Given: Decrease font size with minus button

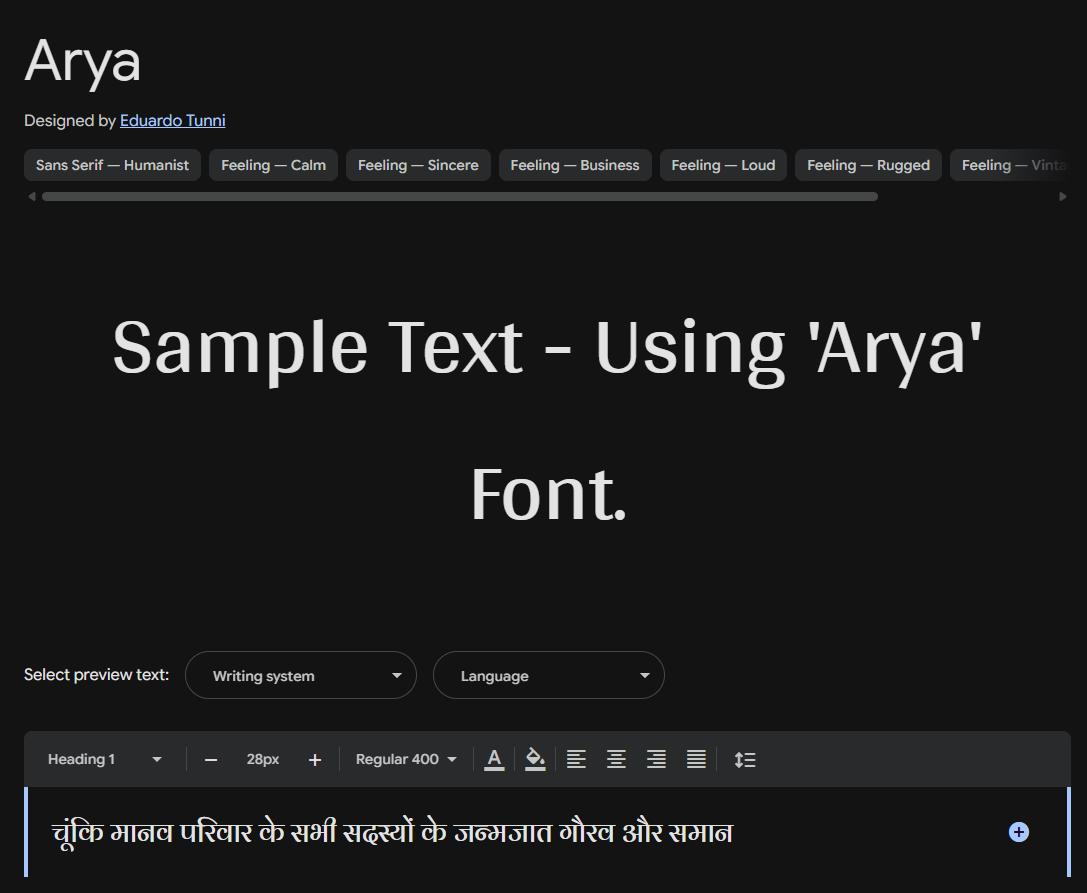Looking at the screenshot, I should [x=211, y=760].
